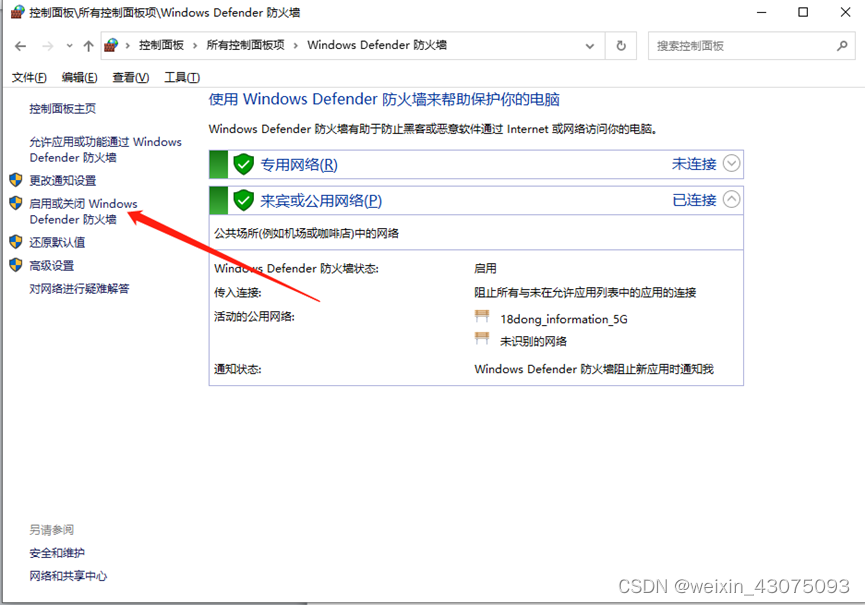Open 更改通知设置 link
The height and width of the screenshot is (605, 865).
click(62, 180)
